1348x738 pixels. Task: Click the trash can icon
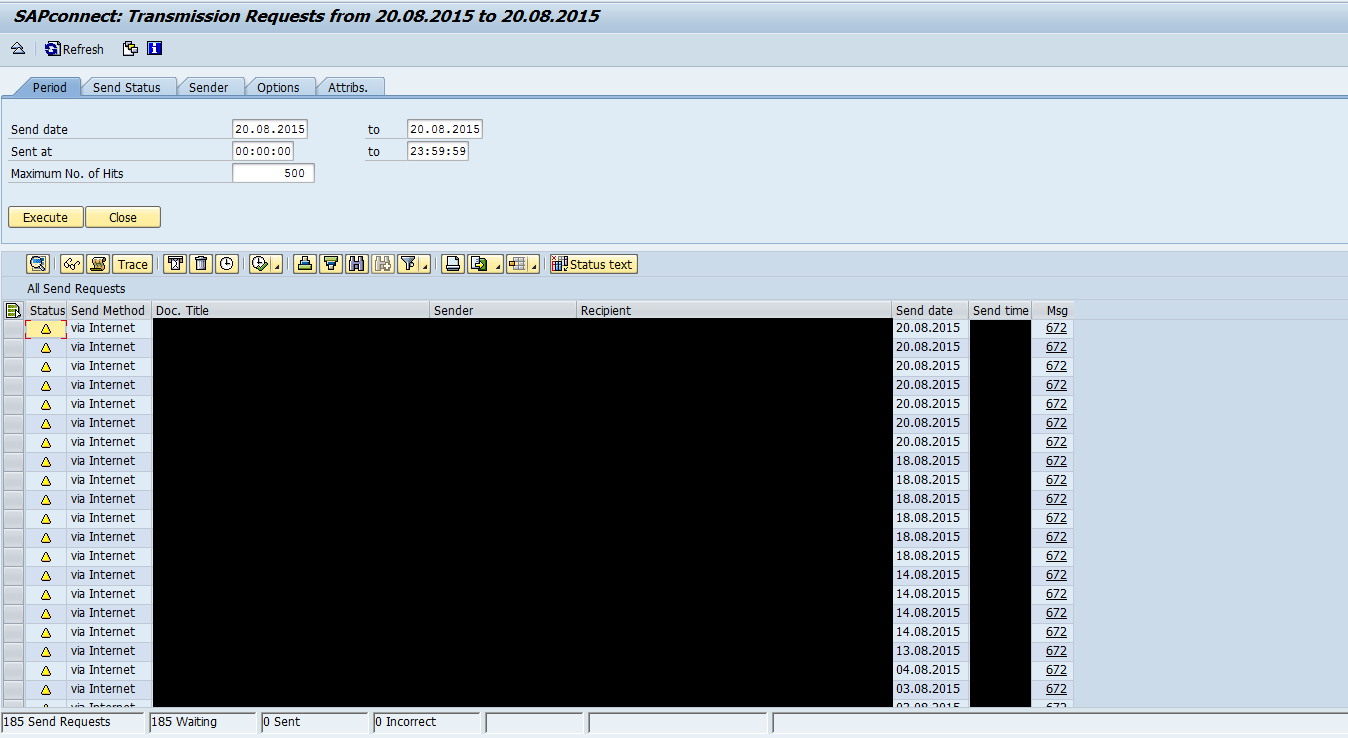pos(201,264)
